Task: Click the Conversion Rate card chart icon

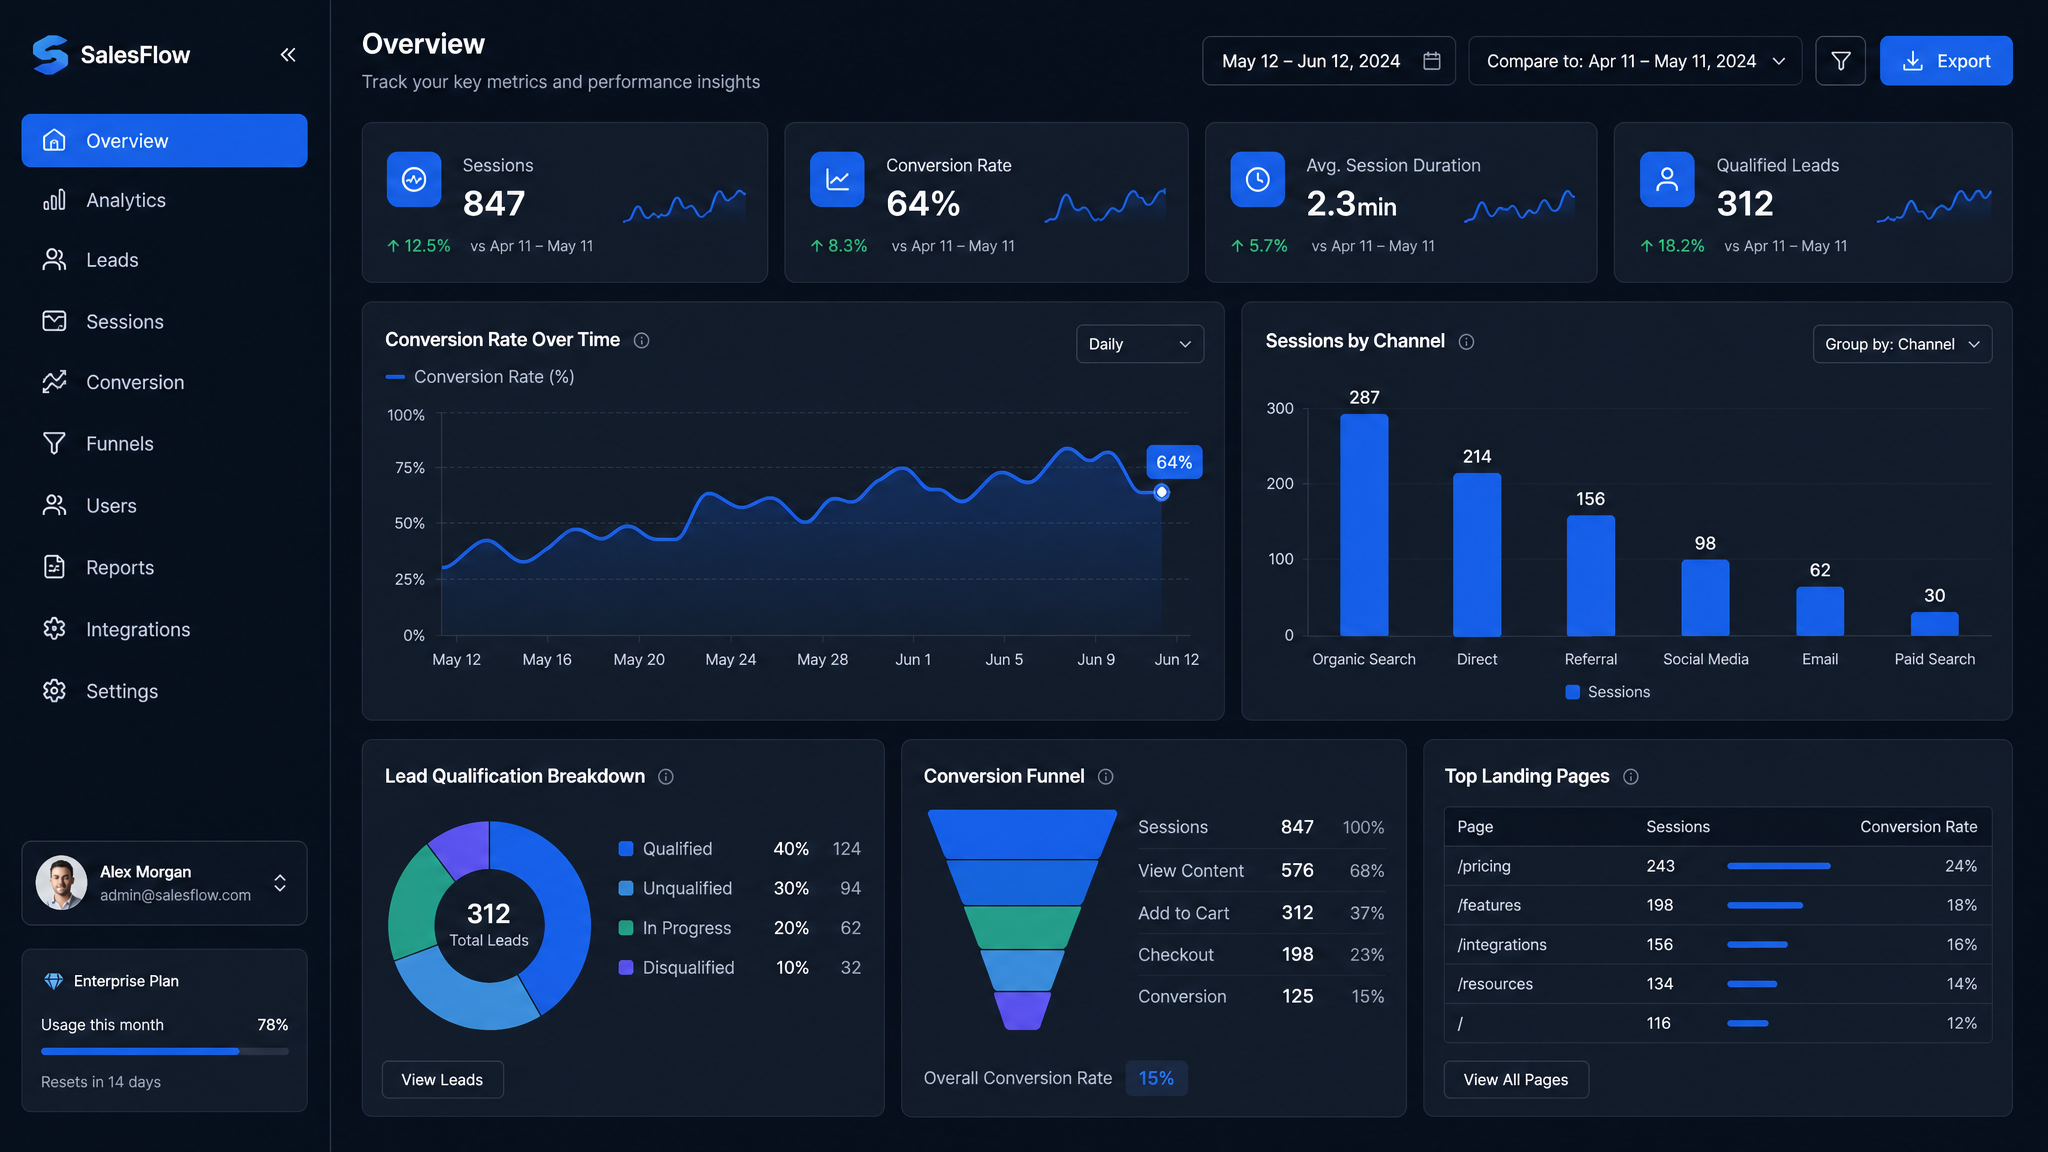Action: pos(837,179)
